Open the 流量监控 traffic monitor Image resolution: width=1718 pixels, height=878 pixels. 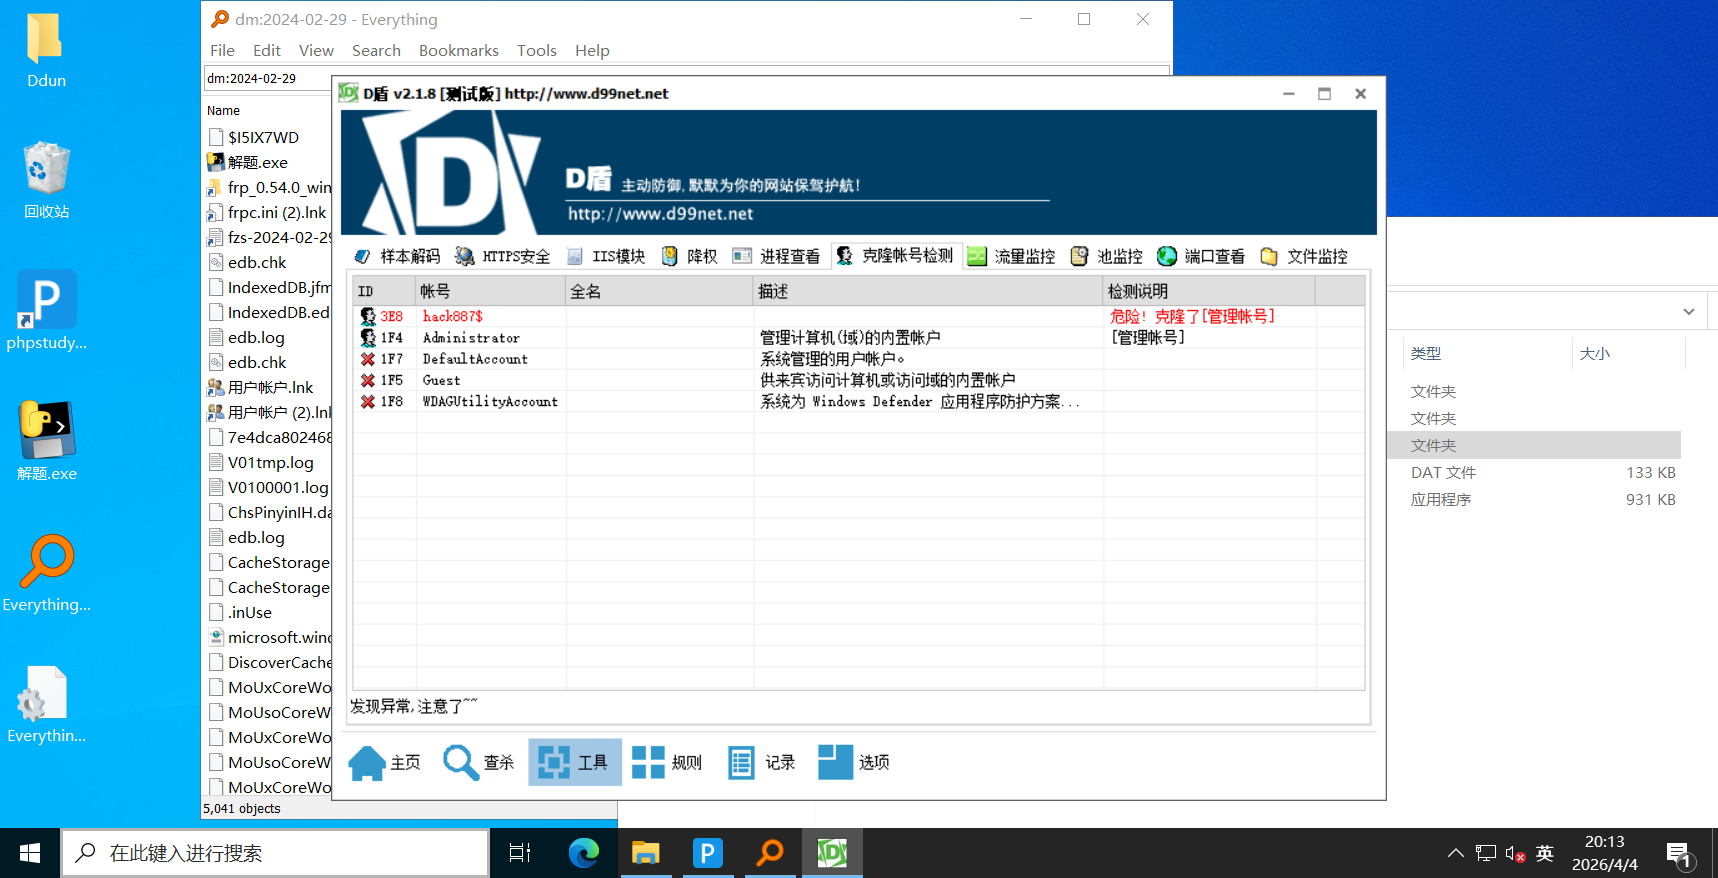(1011, 256)
